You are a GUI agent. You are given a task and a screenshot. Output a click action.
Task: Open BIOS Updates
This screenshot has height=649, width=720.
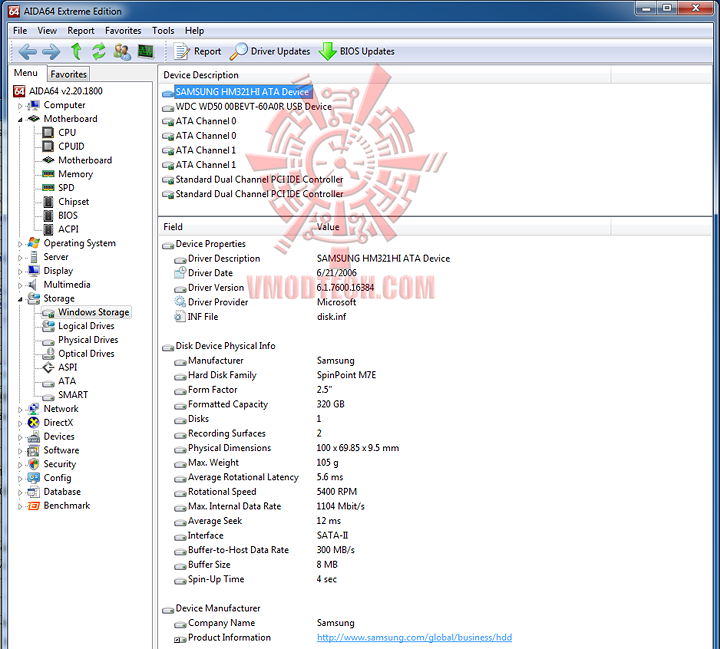click(357, 51)
